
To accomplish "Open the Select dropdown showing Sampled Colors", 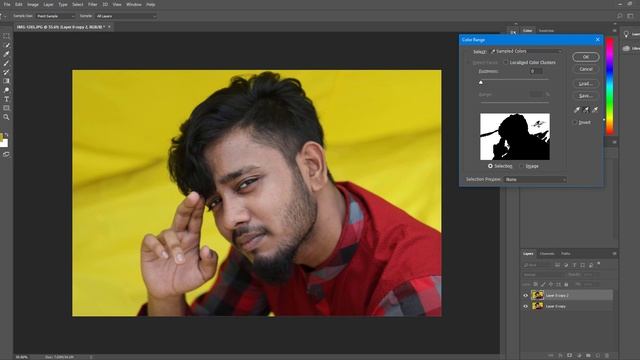I will [526, 51].
